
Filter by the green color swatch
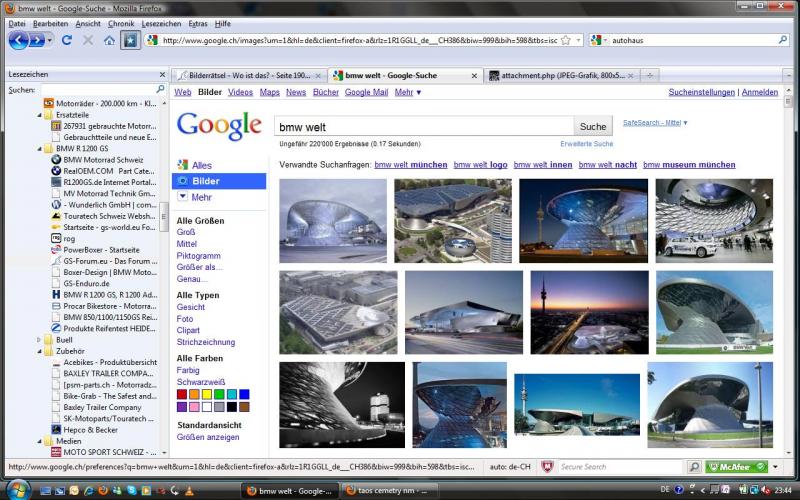tap(219, 394)
